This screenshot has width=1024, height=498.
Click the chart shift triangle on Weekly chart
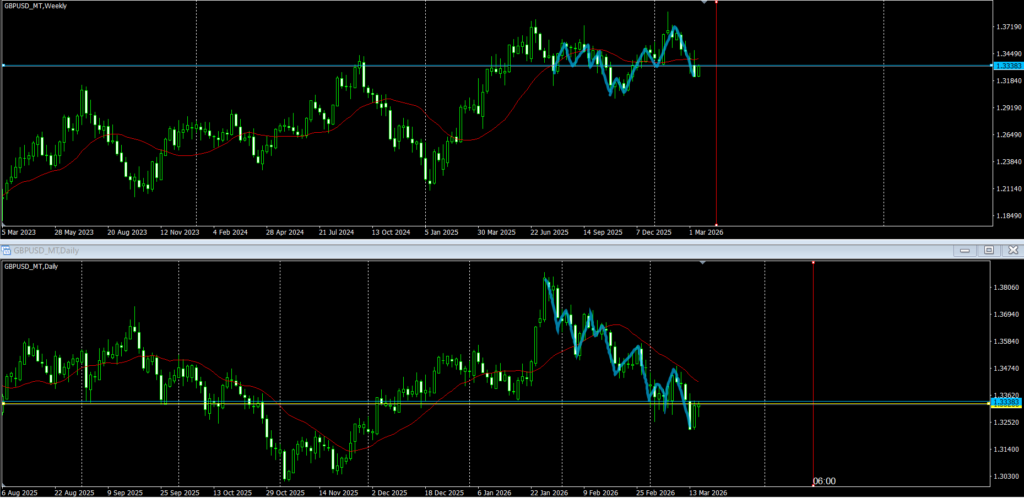705,3
